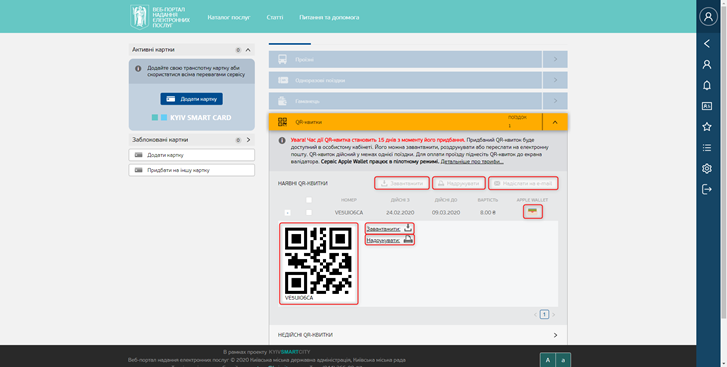Open the Питання та допомога menu
This screenshot has width=727, height=367.
[329, 17]
